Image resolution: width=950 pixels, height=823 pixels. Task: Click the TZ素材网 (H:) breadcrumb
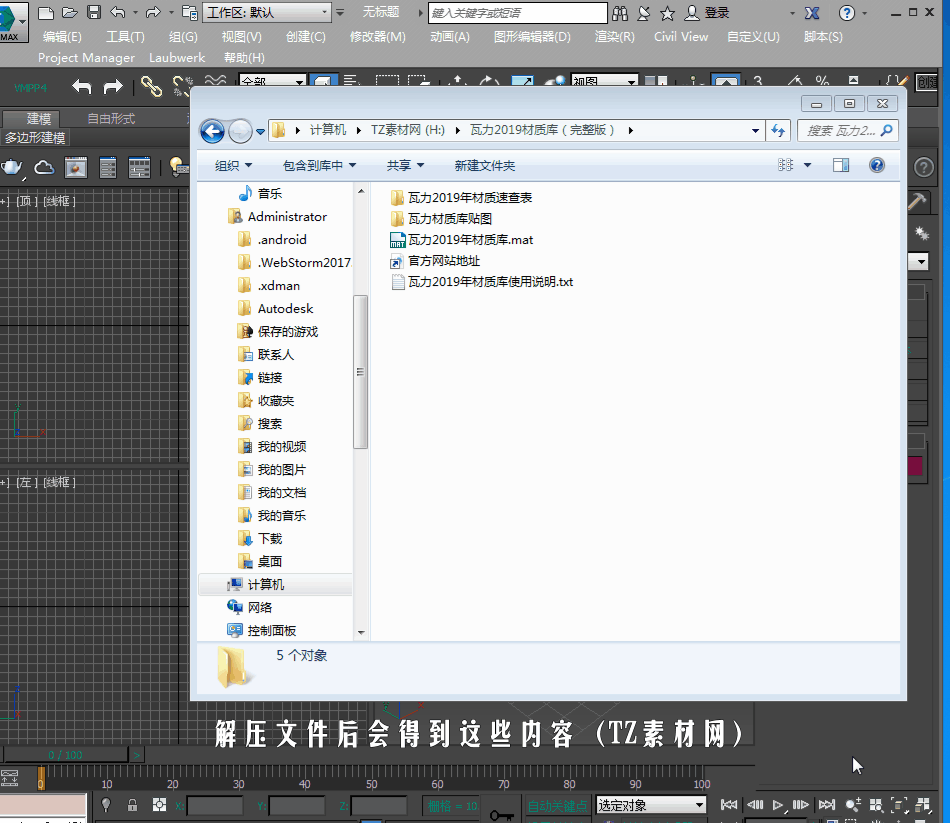pos(408,130)
